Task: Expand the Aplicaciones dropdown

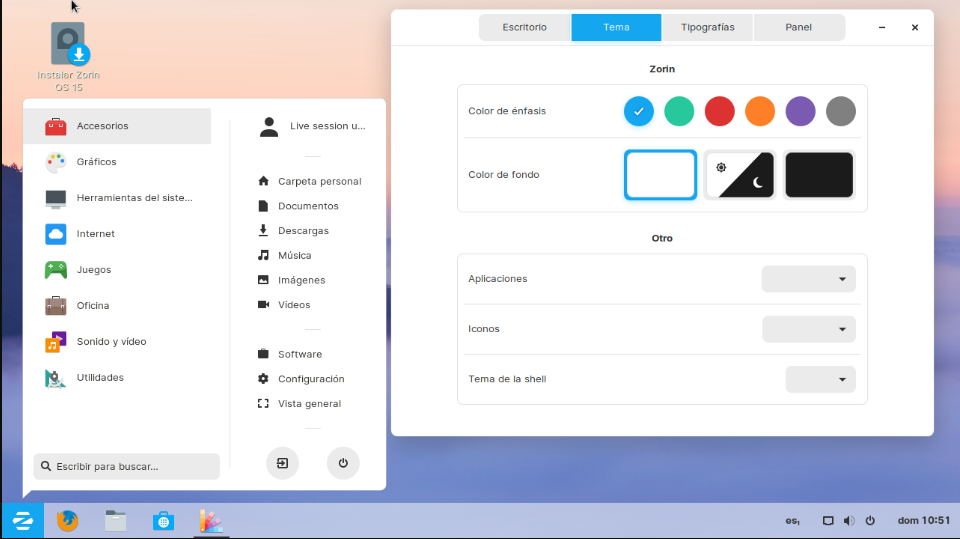Action: (808, 279)
